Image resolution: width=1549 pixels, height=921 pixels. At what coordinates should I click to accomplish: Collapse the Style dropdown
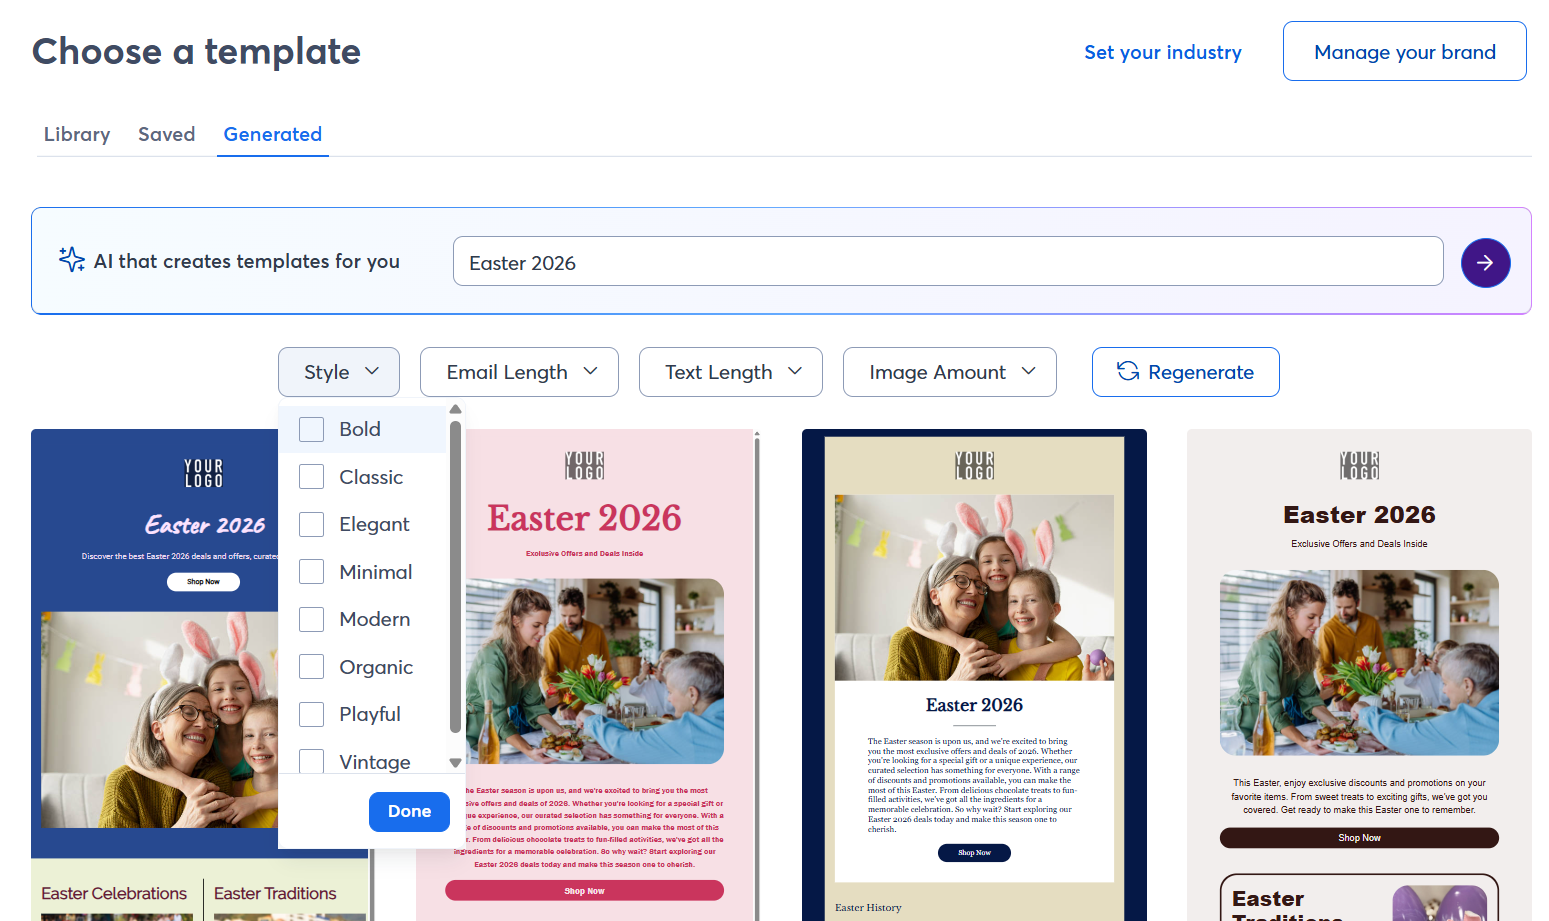pos(338,371)
